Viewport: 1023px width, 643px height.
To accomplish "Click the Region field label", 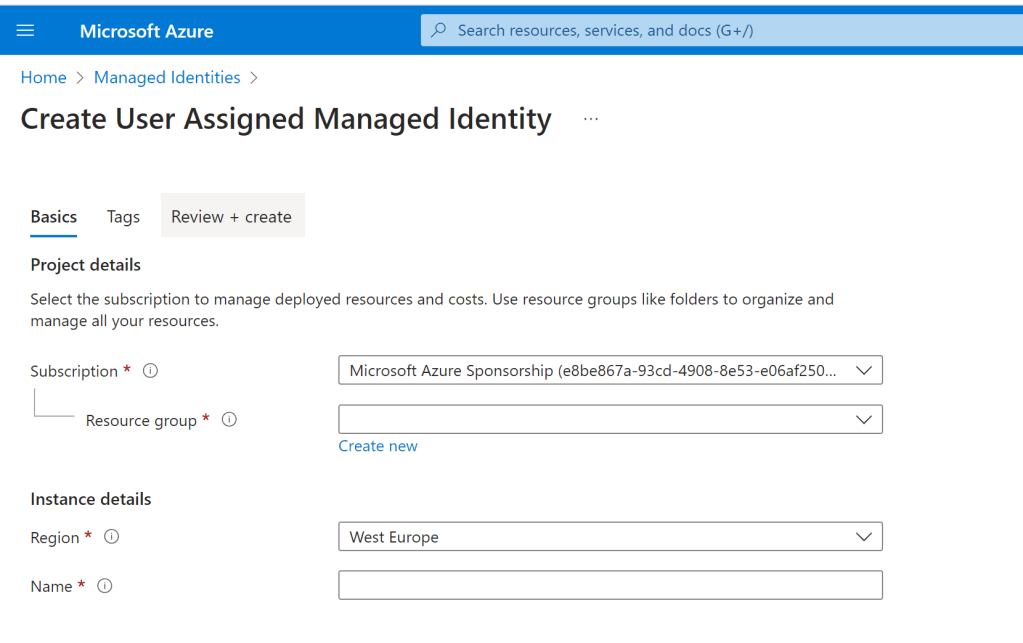I will click(x=55, y=537).
